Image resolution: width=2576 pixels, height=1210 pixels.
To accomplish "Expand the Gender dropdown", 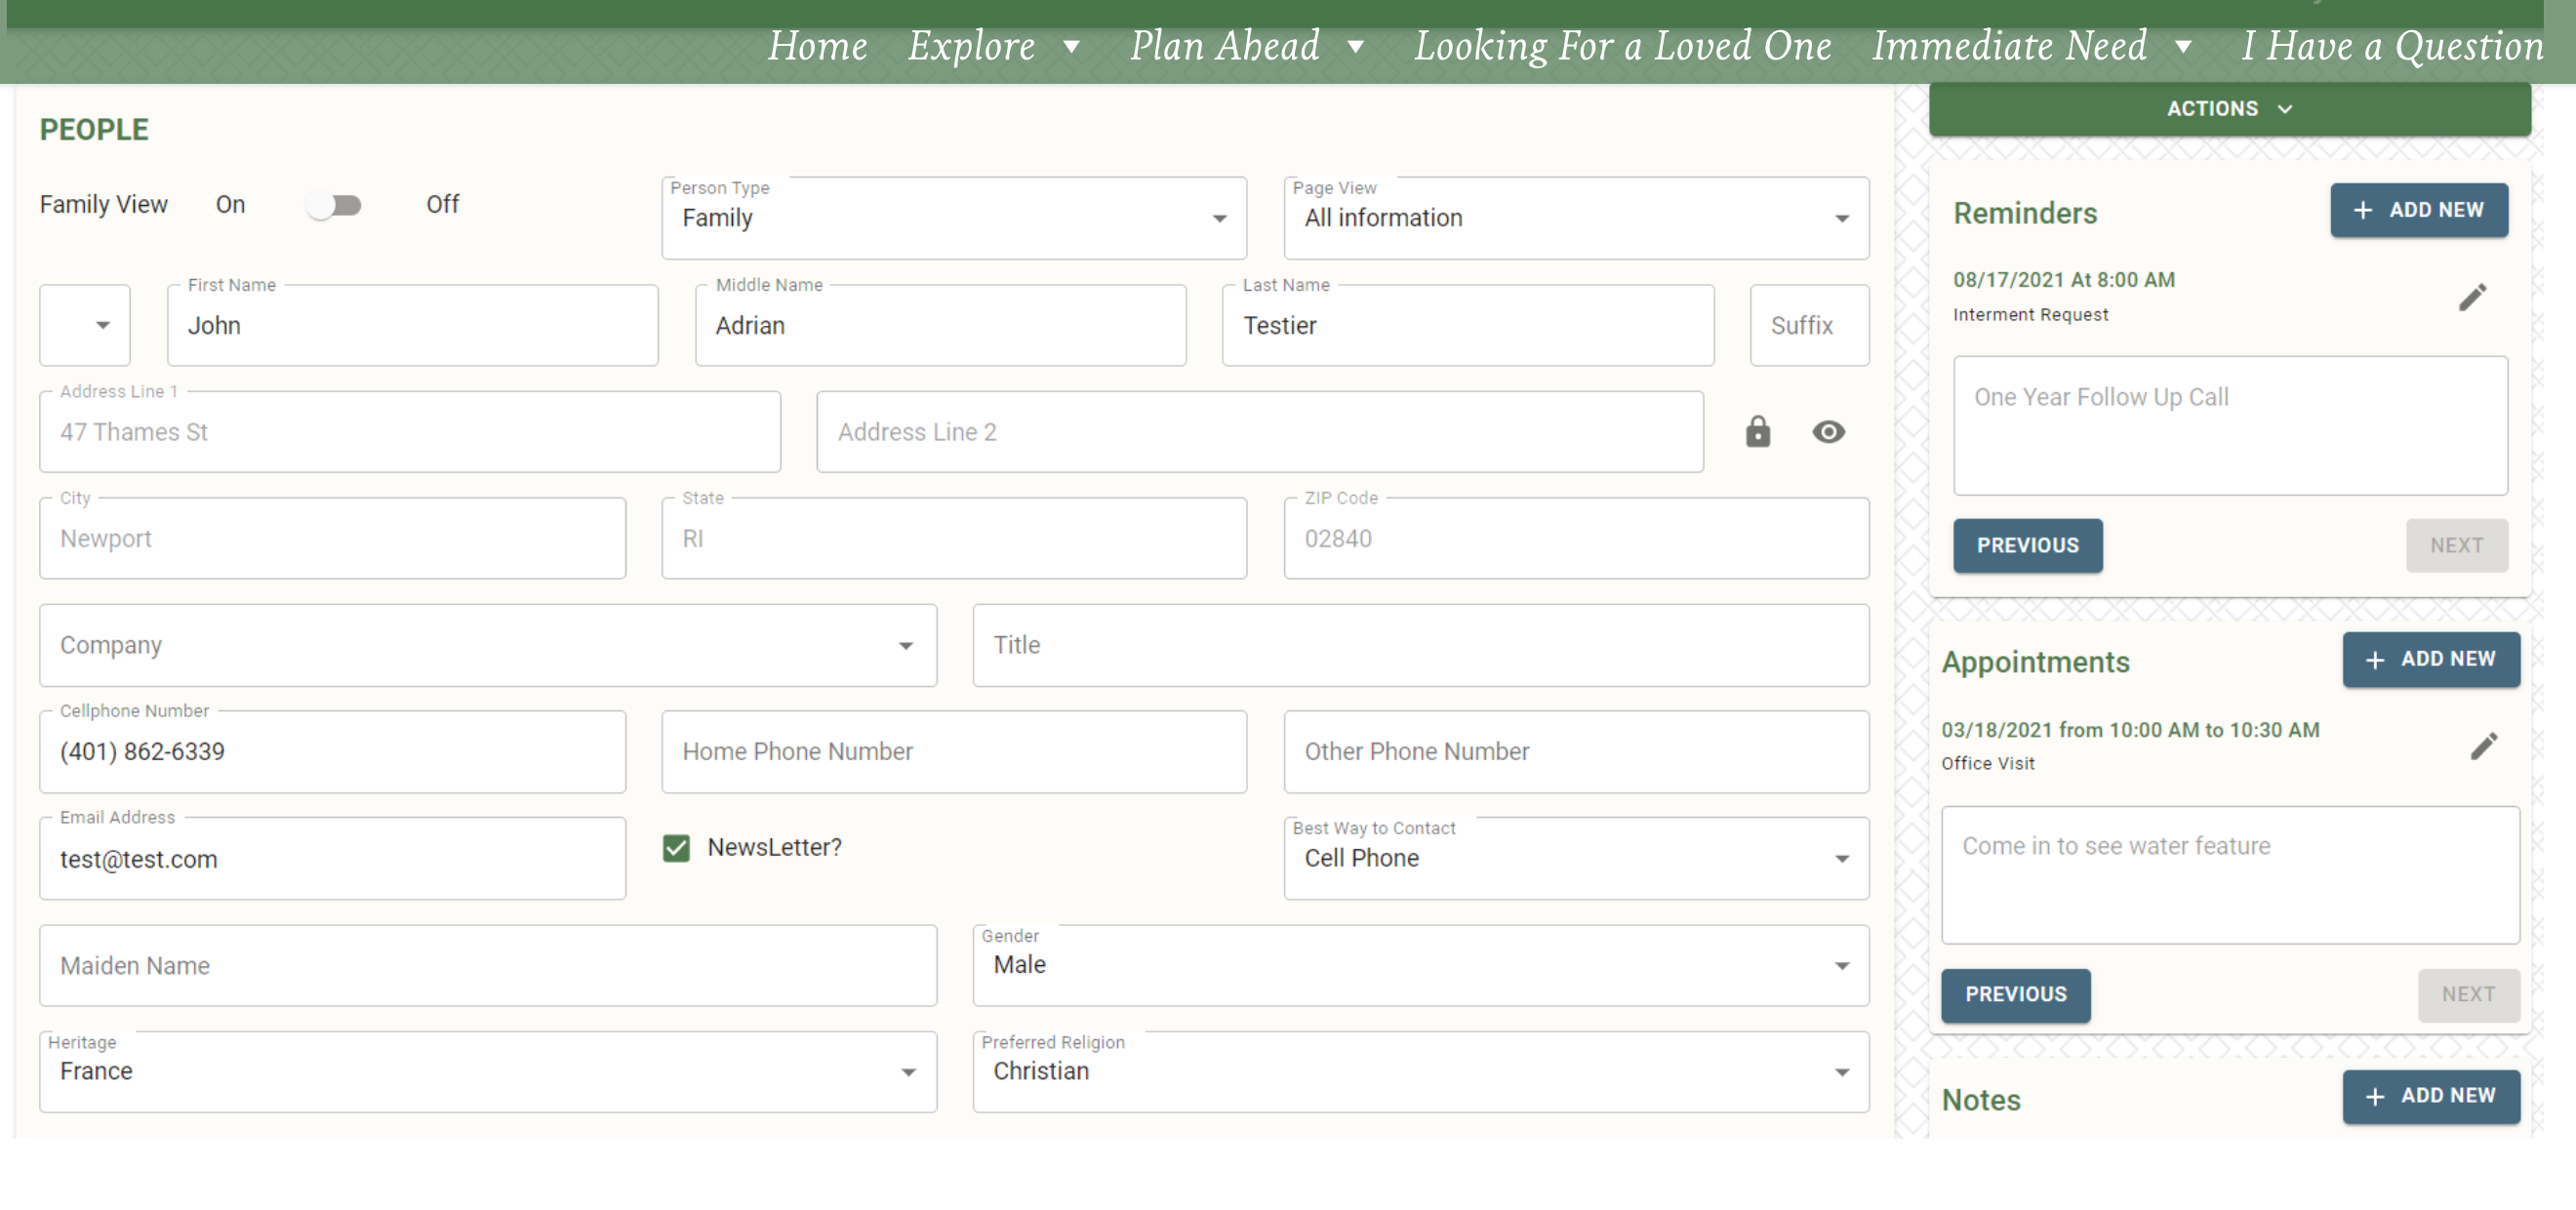I will coord(1841,965).
